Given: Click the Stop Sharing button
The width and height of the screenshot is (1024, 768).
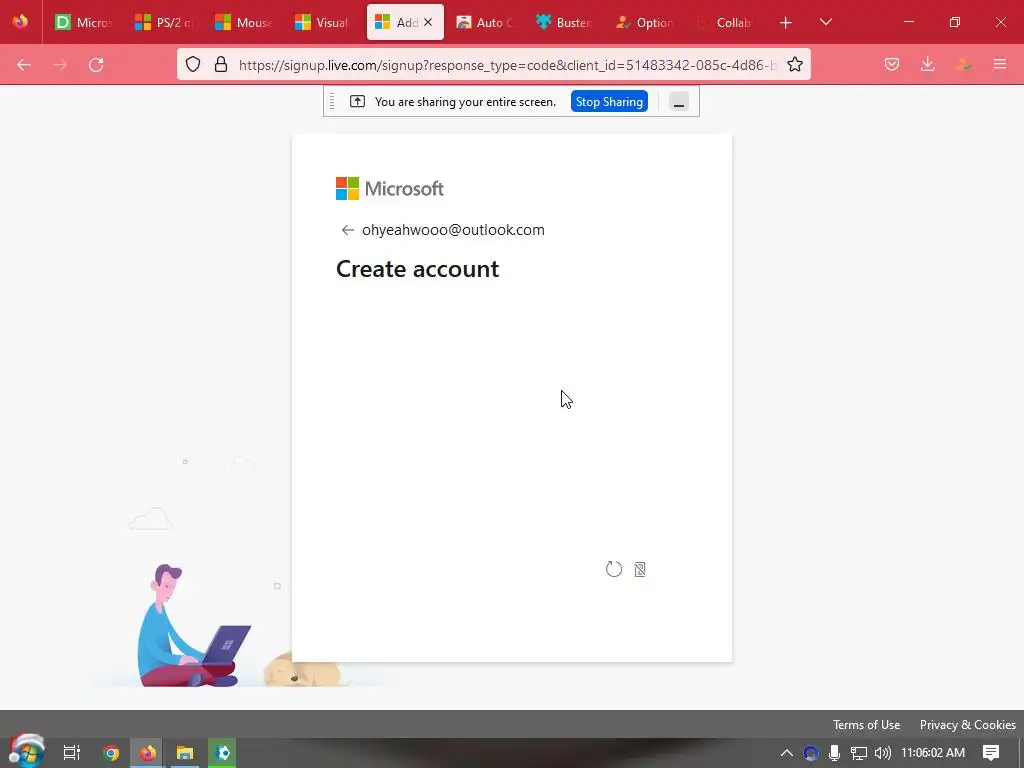Looking at the screenshot, I should pyautogui.click(x=609, y=101).
